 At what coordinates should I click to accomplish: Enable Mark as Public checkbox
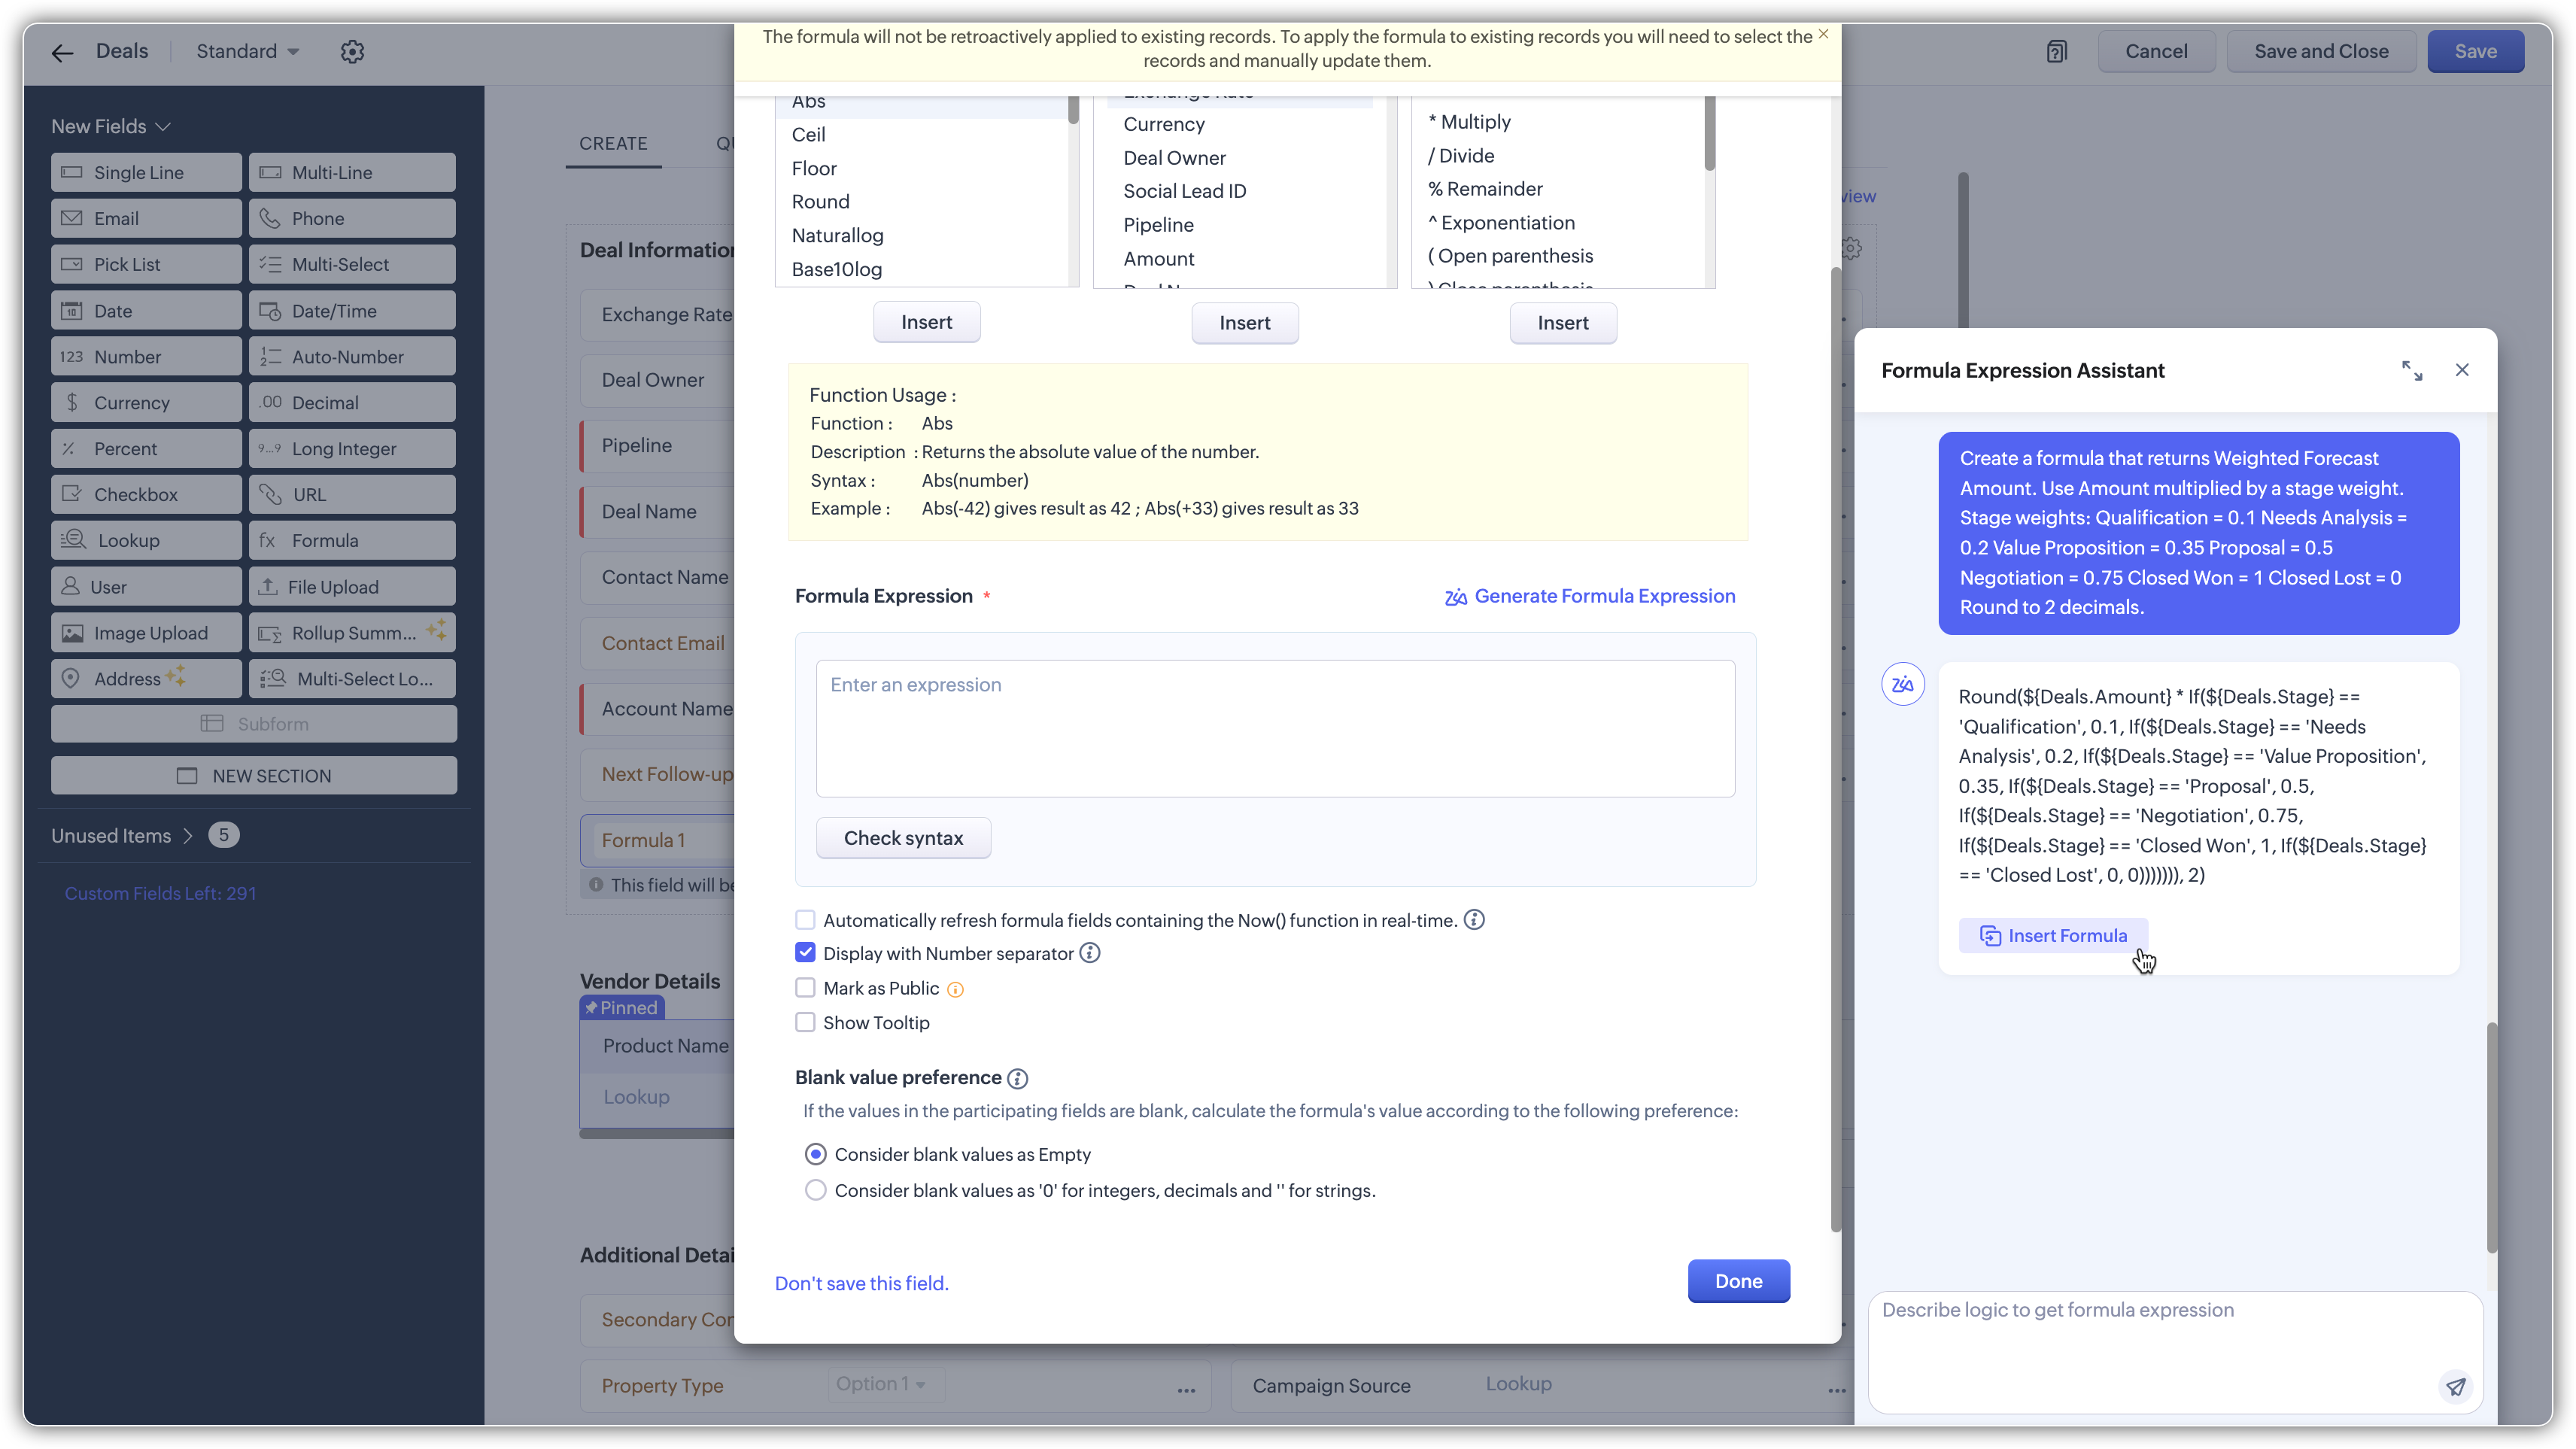(805, 988)
